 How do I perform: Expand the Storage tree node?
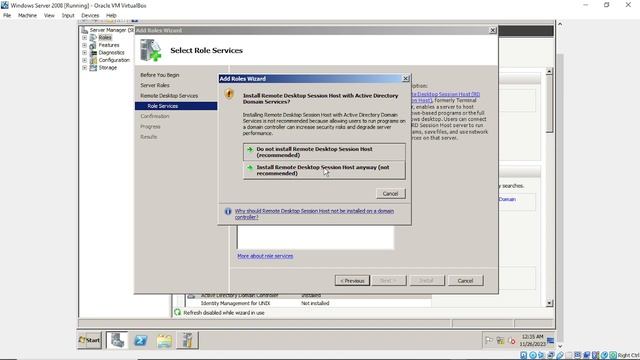(84, 68)
